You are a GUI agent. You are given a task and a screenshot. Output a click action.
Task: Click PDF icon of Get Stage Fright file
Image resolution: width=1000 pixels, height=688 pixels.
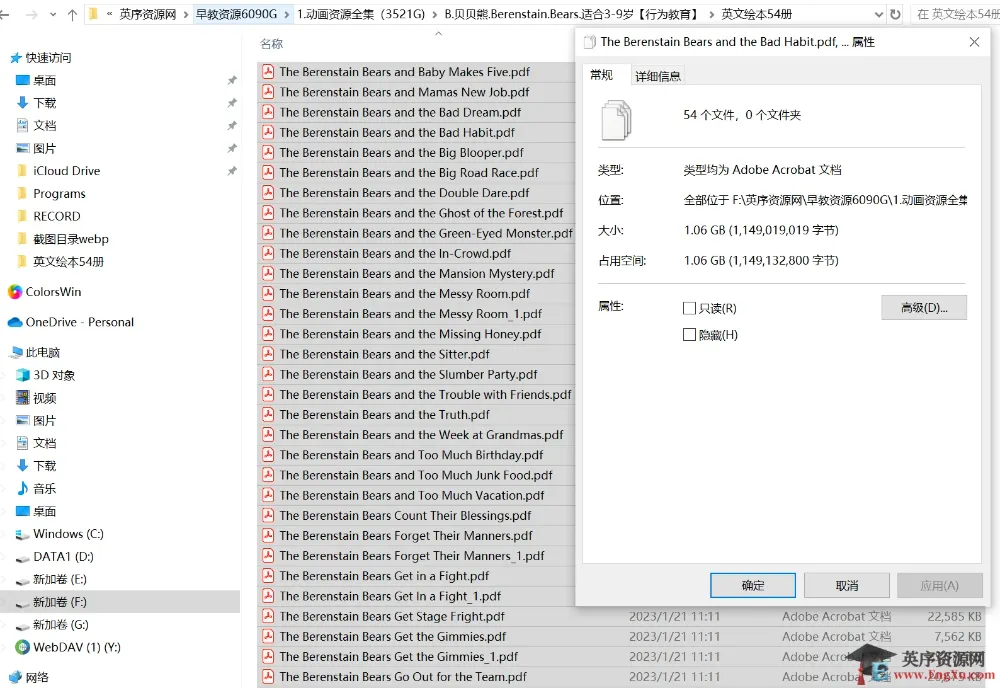click(268, 617)
